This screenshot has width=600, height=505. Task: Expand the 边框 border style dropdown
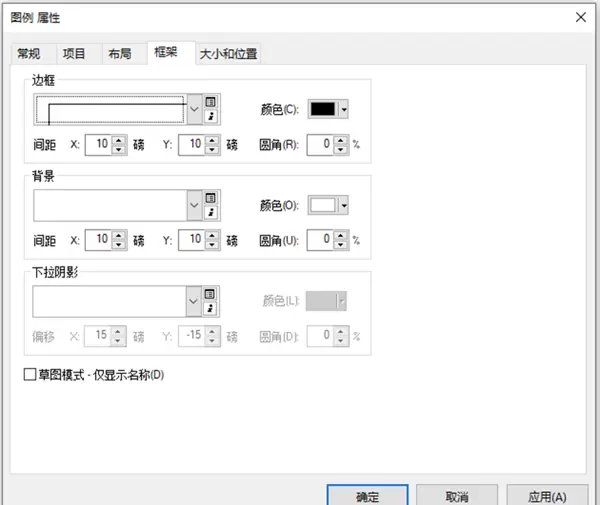coord(195,109)
